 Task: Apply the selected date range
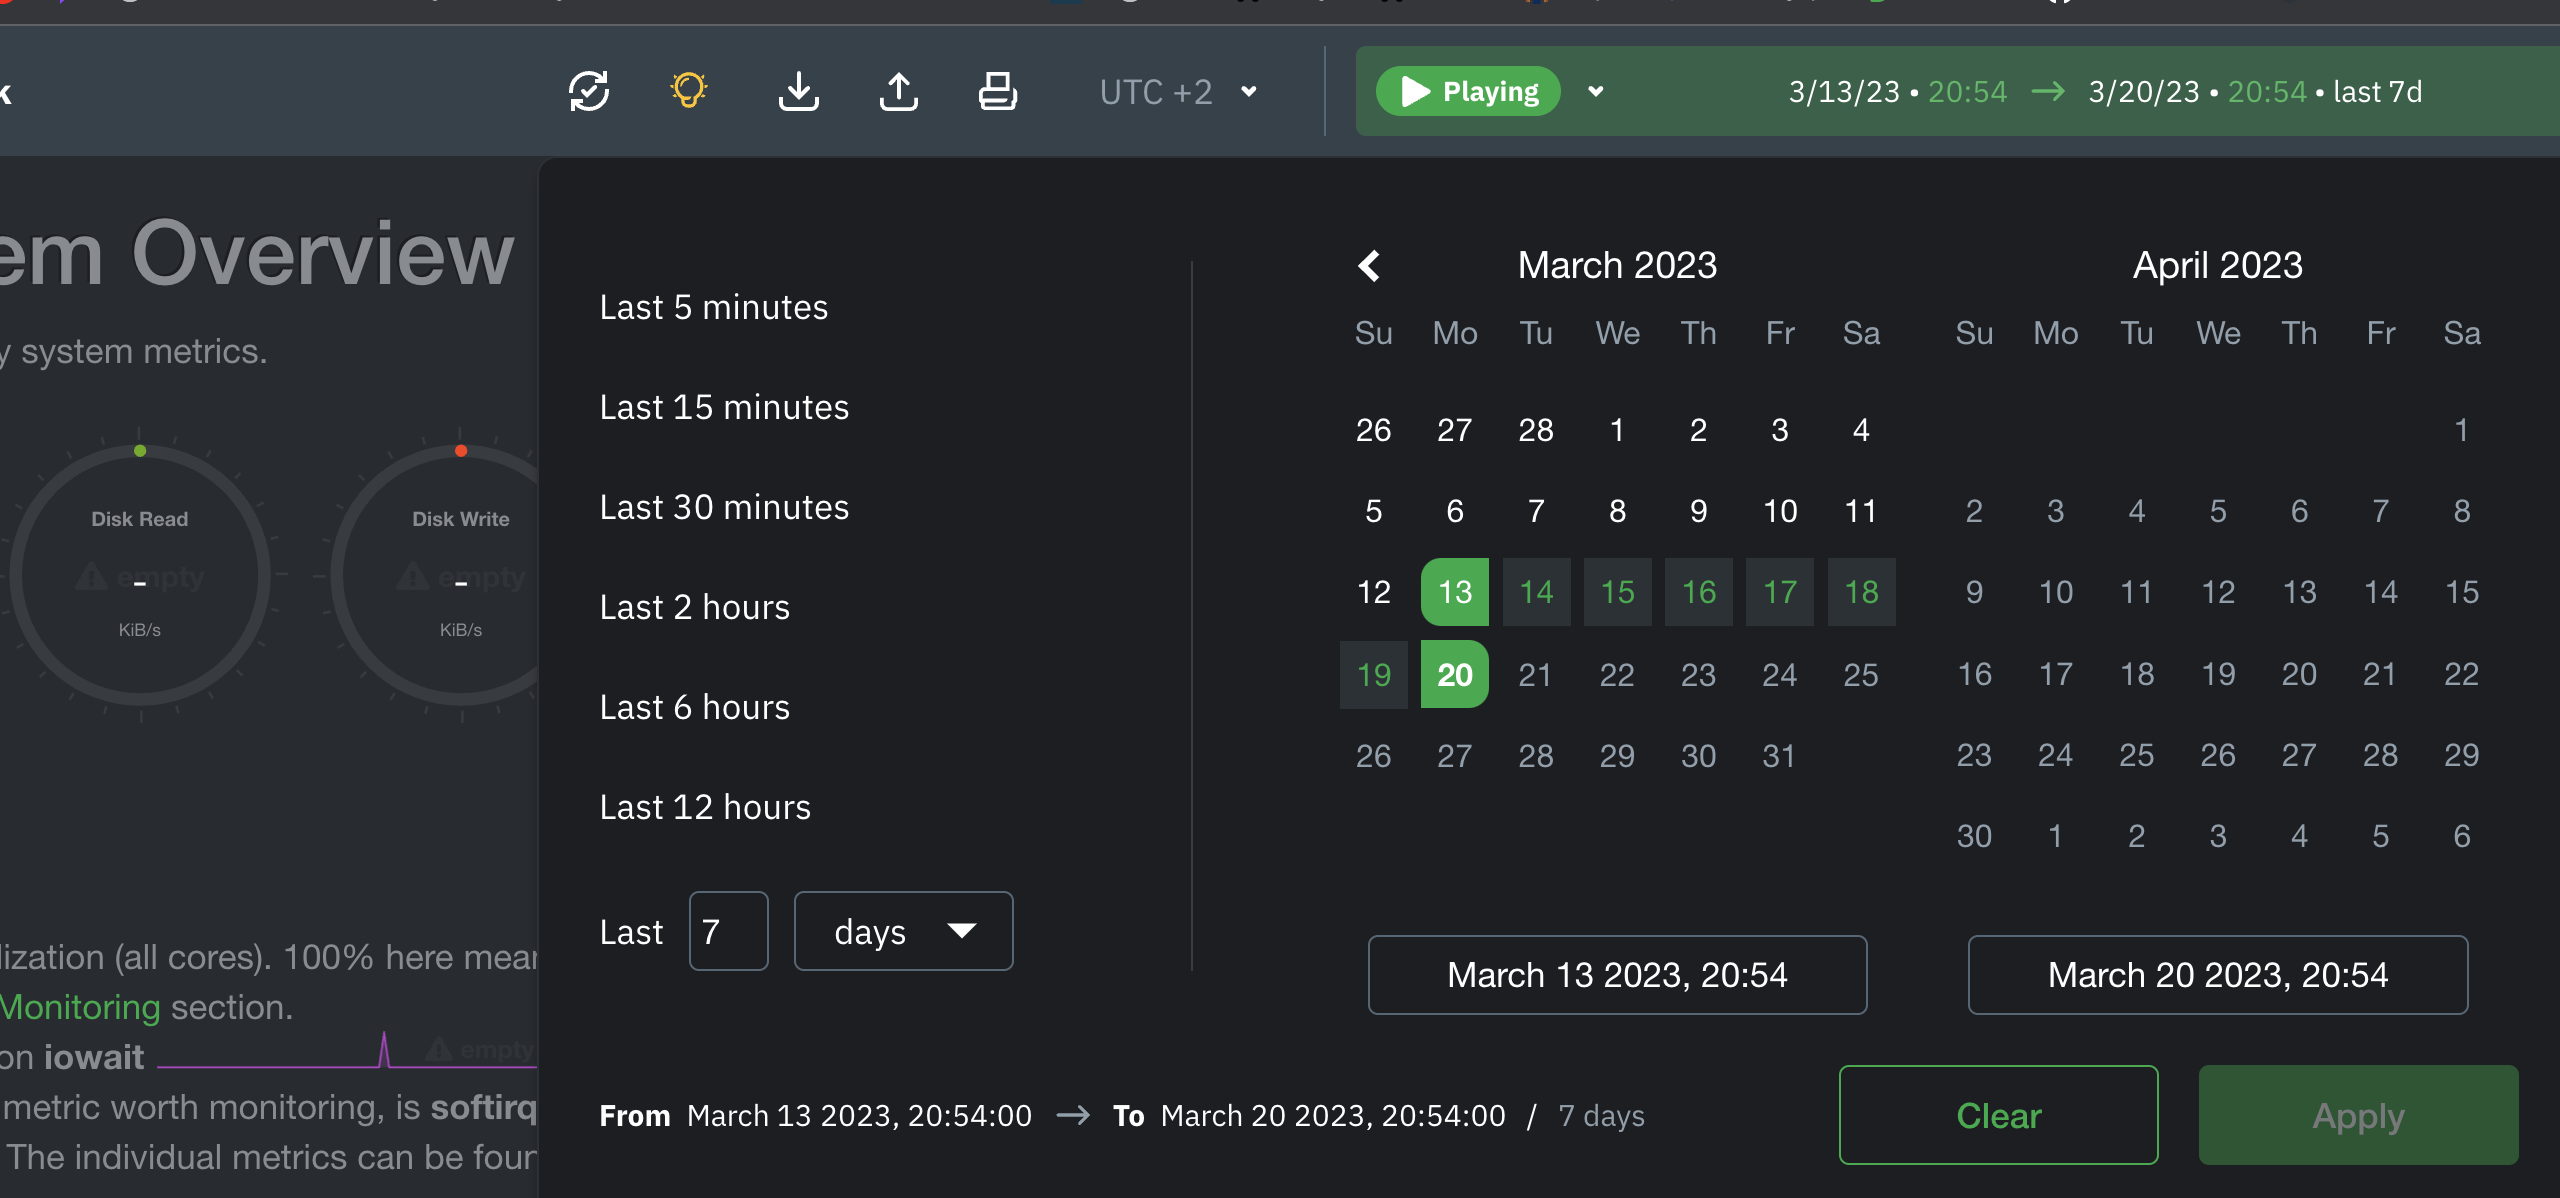[x=2358, y=1115]
